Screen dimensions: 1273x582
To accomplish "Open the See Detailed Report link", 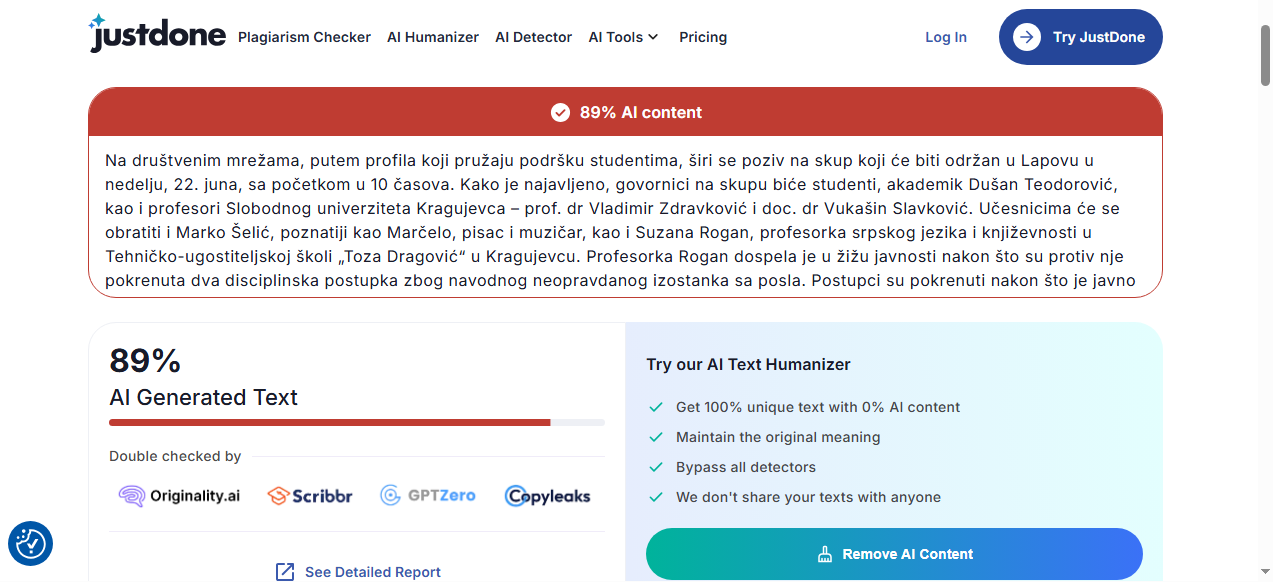I will click(372, 572).
